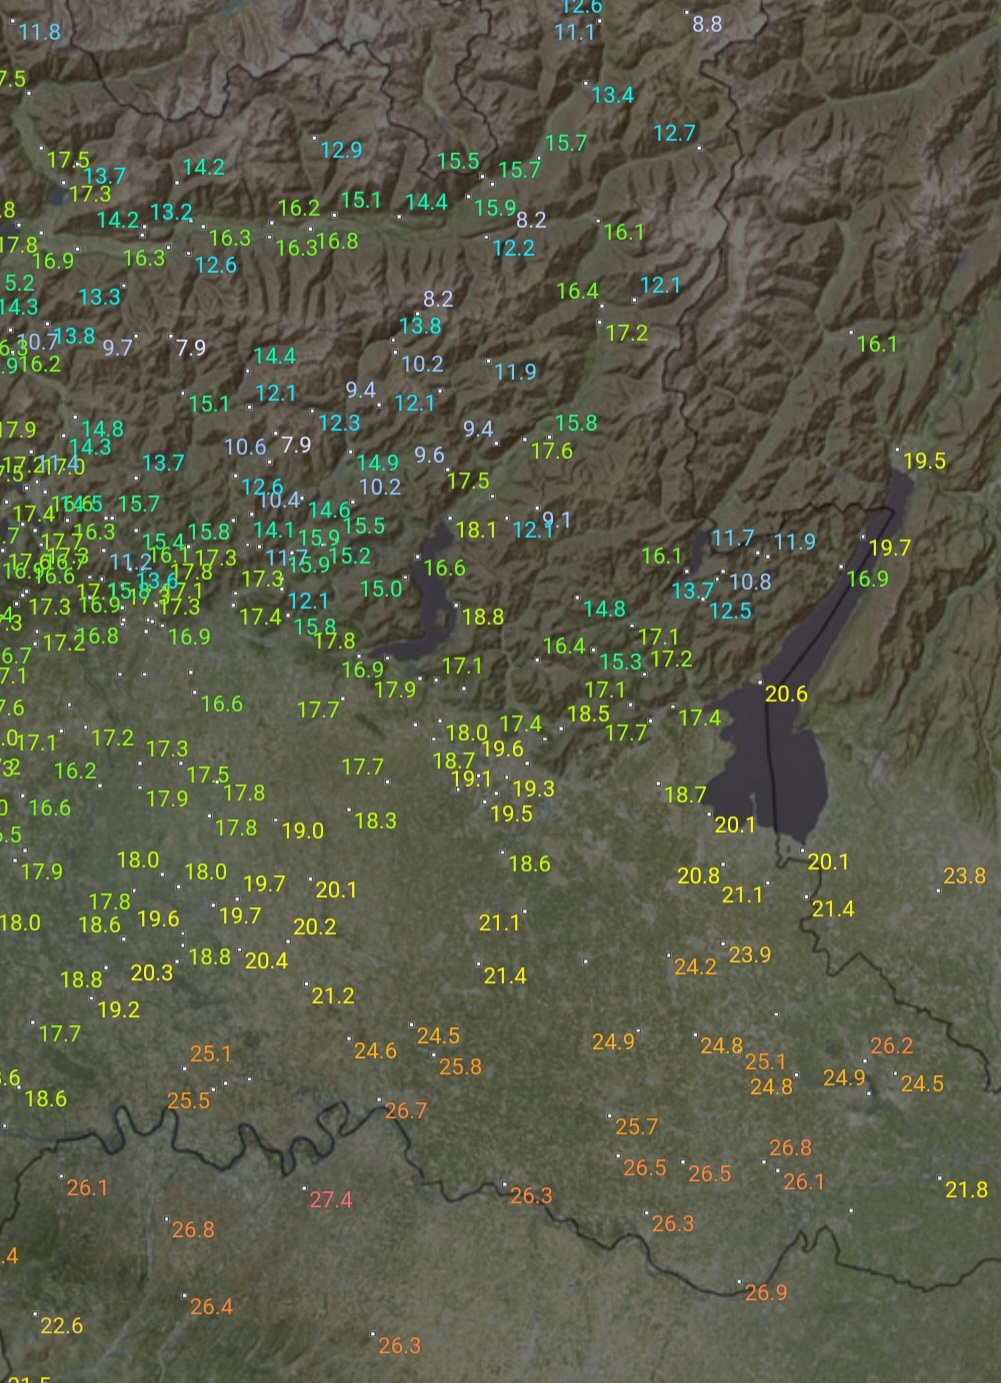Select the 13.2 temperature value
The width and height of the screenshot is (1001, 1383).
[171, 213]
